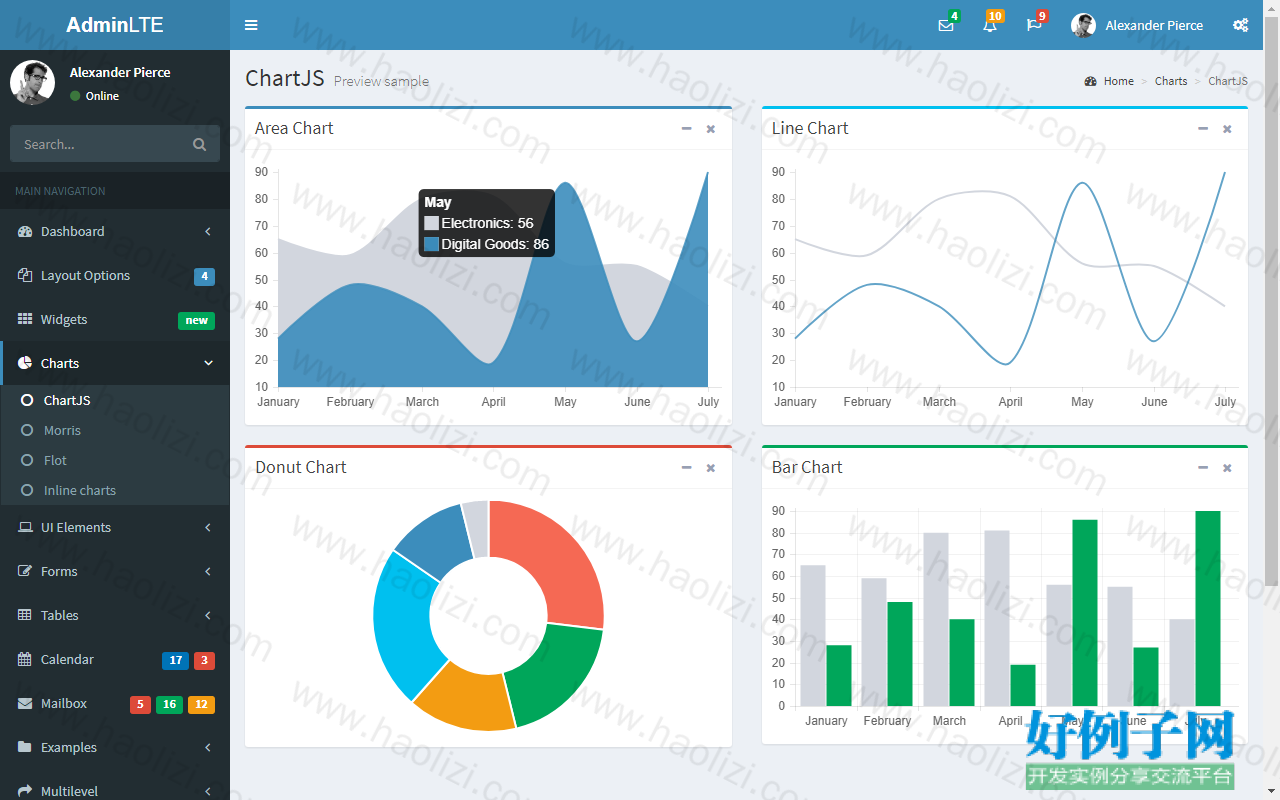Remove the Donut Chart box
The height and width of the screenshot is (800, 1280).
coord(711,468)
